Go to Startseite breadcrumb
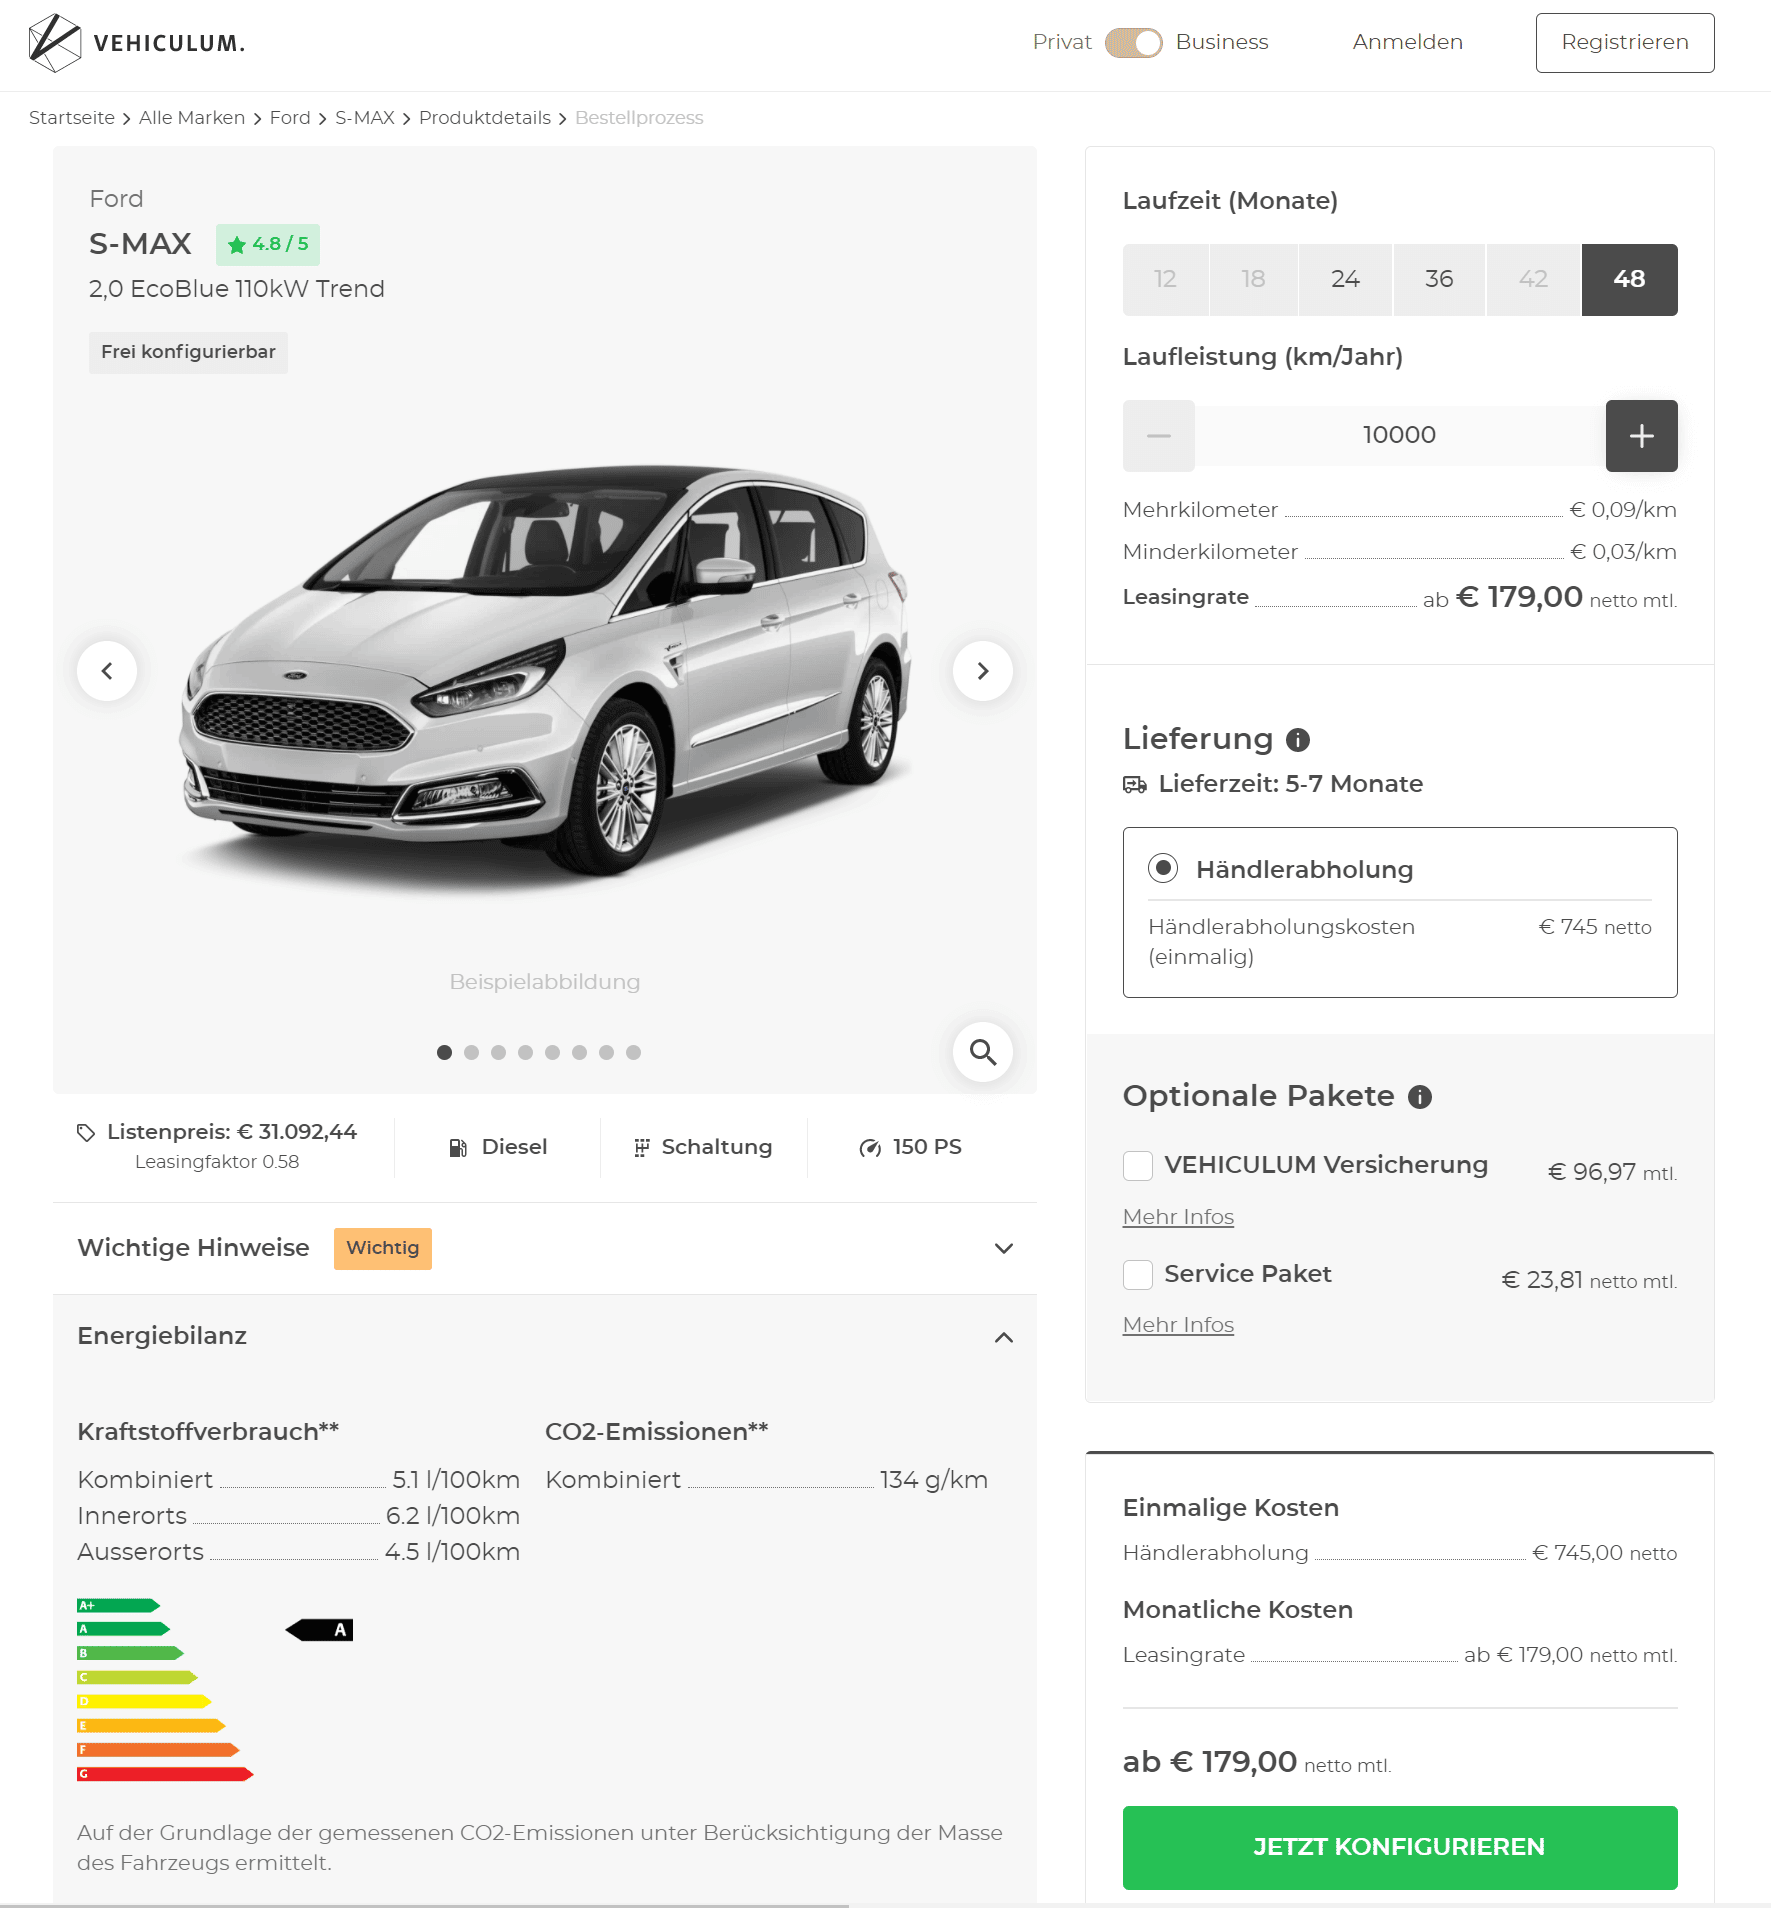Viewport: 1771px width, 1908px height. click(x=72, y=118)
